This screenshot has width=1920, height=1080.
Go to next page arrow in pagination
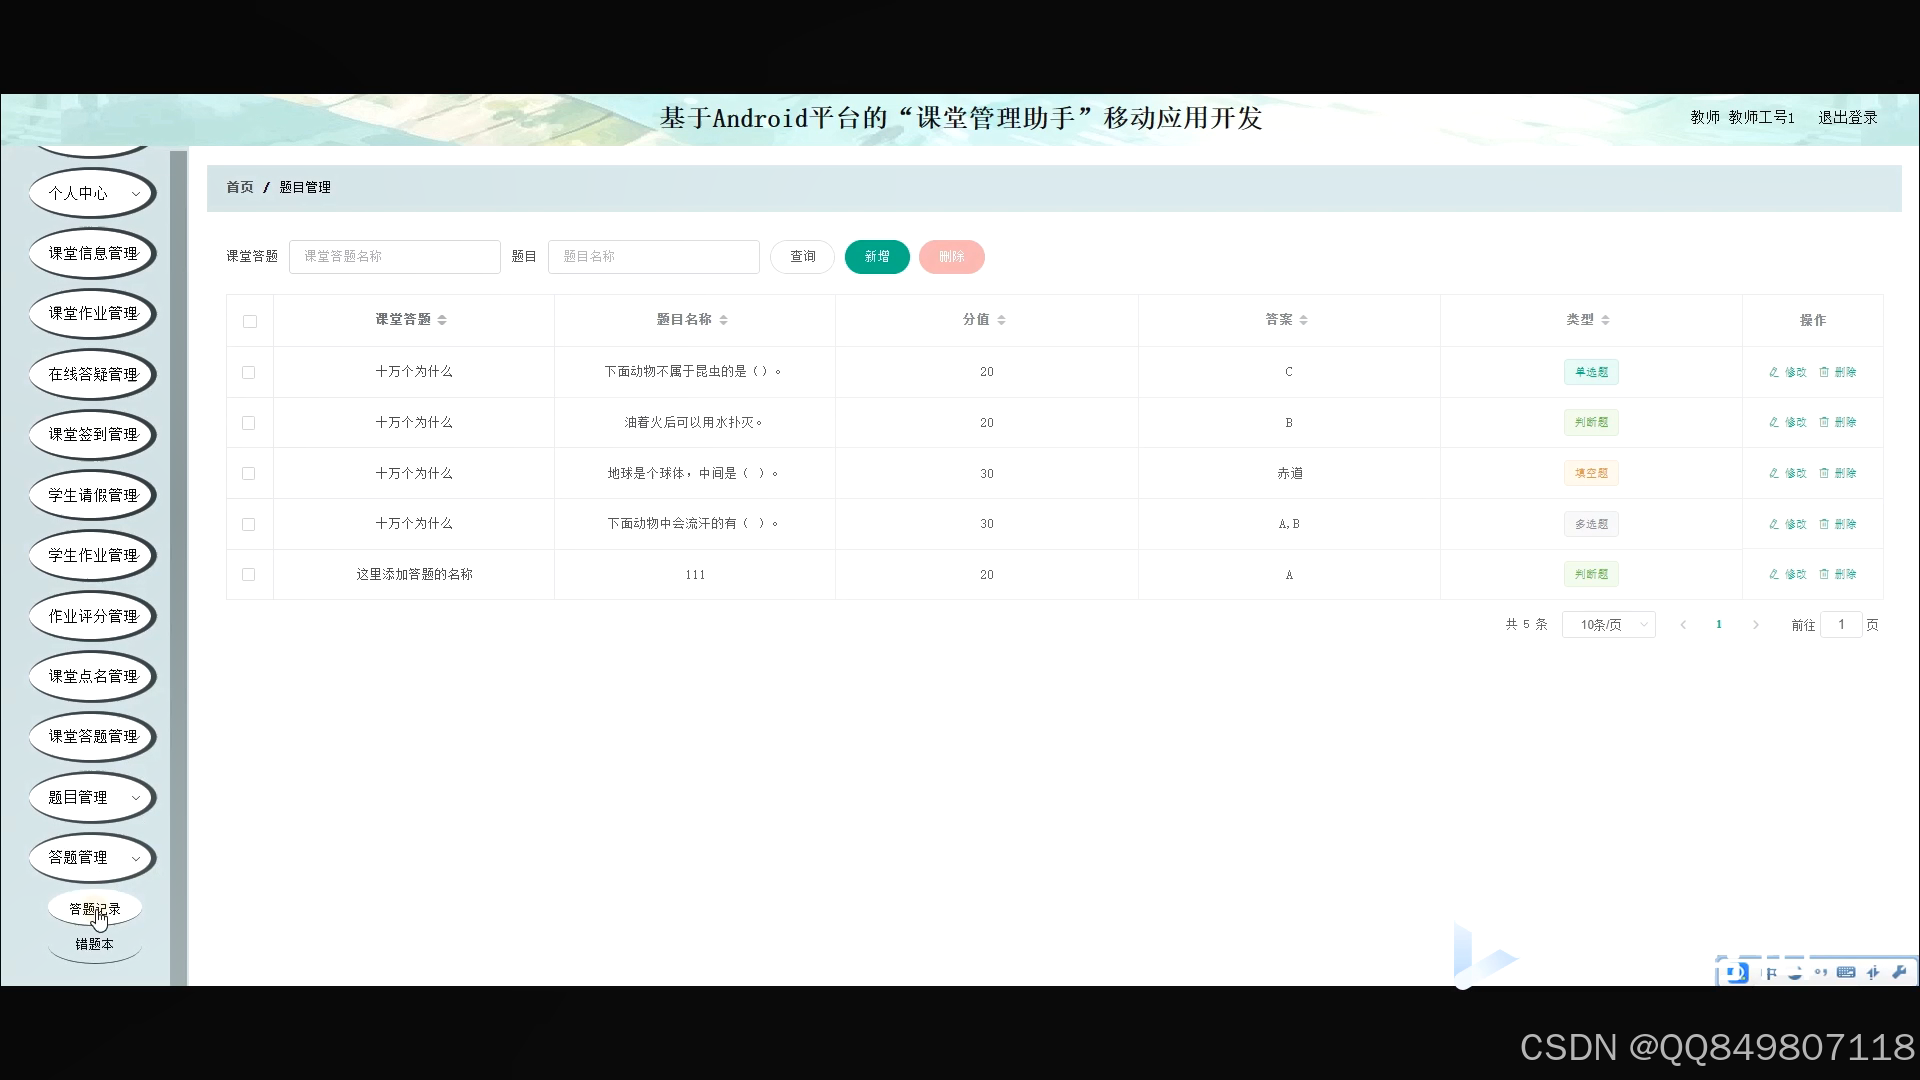[x=1755, y=625]
